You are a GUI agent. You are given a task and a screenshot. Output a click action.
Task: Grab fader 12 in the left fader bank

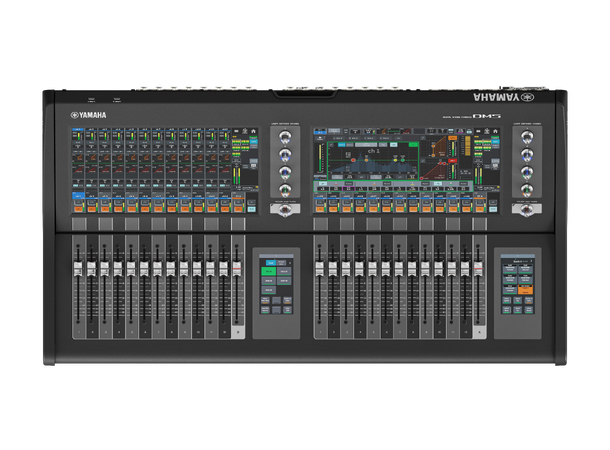coord(223,269)
